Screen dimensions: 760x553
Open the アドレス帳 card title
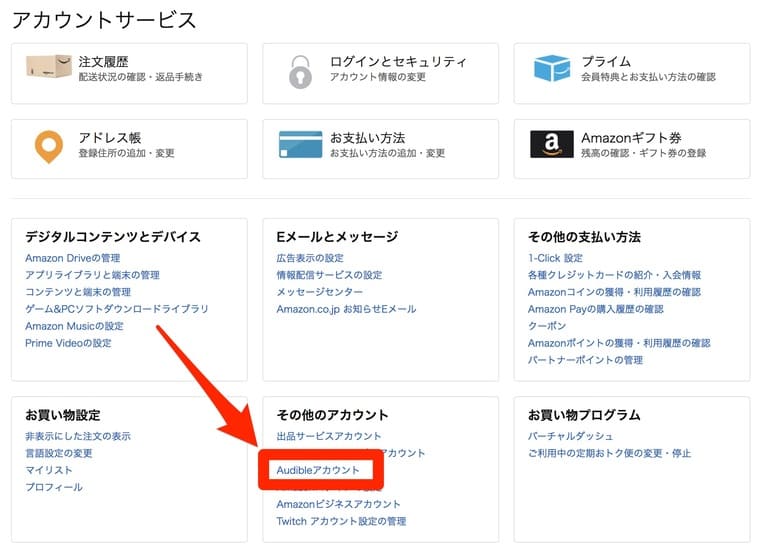110,138
